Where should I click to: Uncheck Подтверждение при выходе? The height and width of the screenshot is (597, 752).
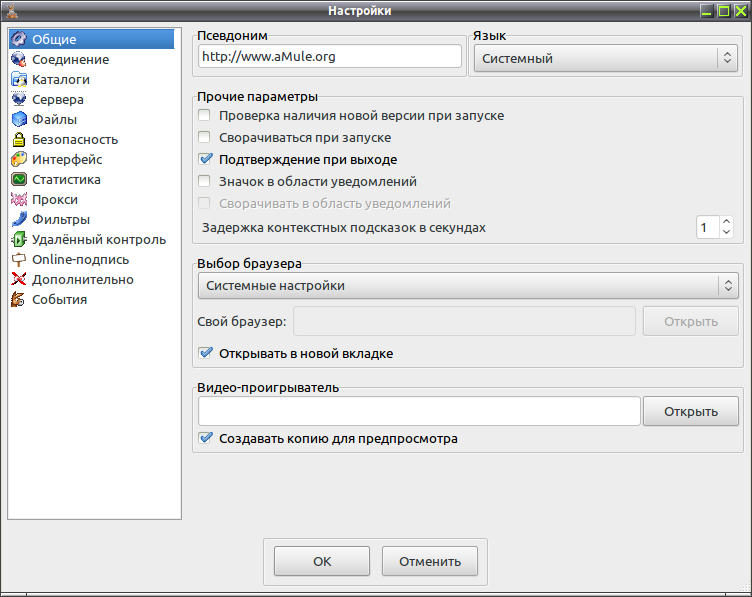(205, 159)
